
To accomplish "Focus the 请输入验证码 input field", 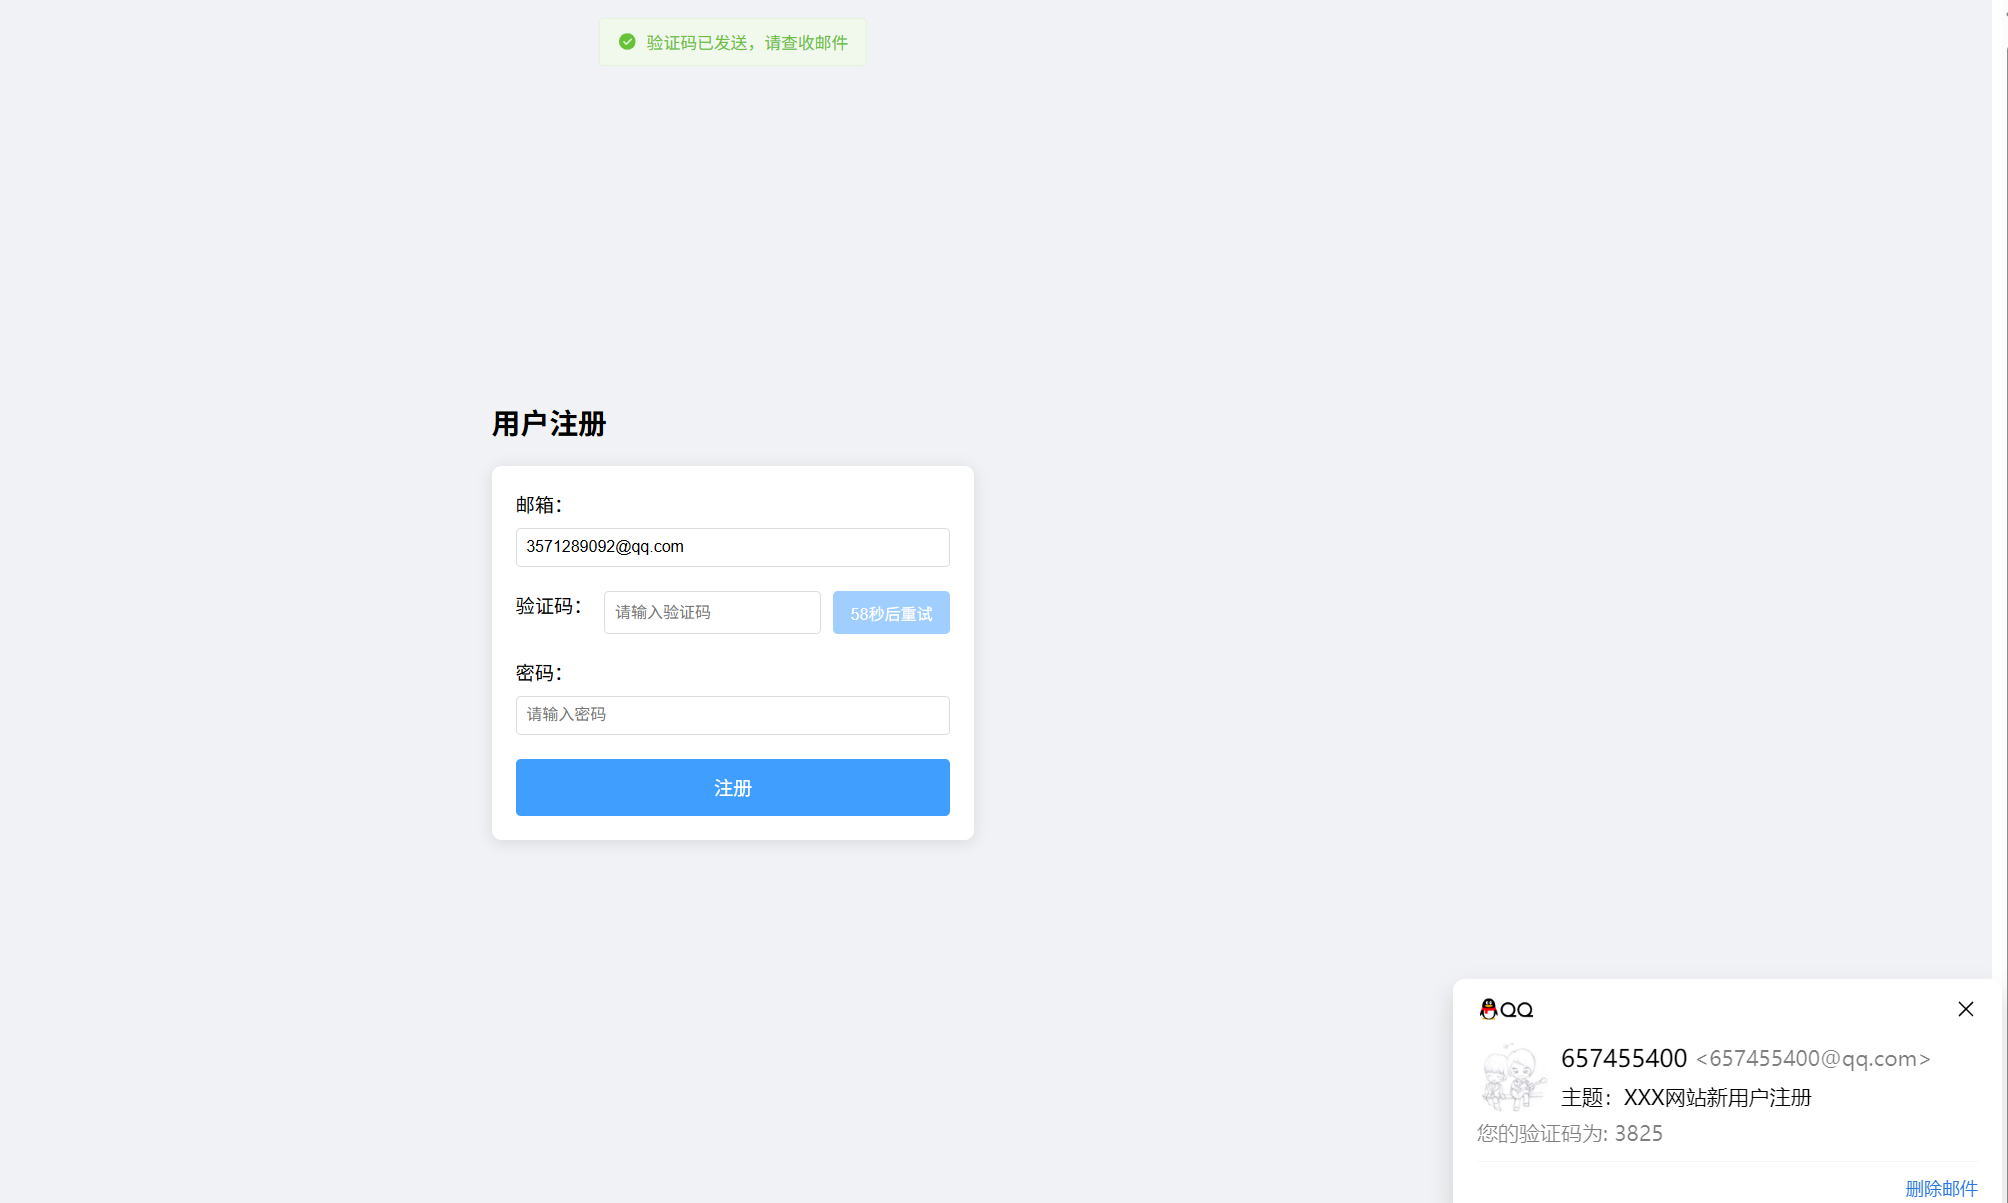I will tap(711, 612).
